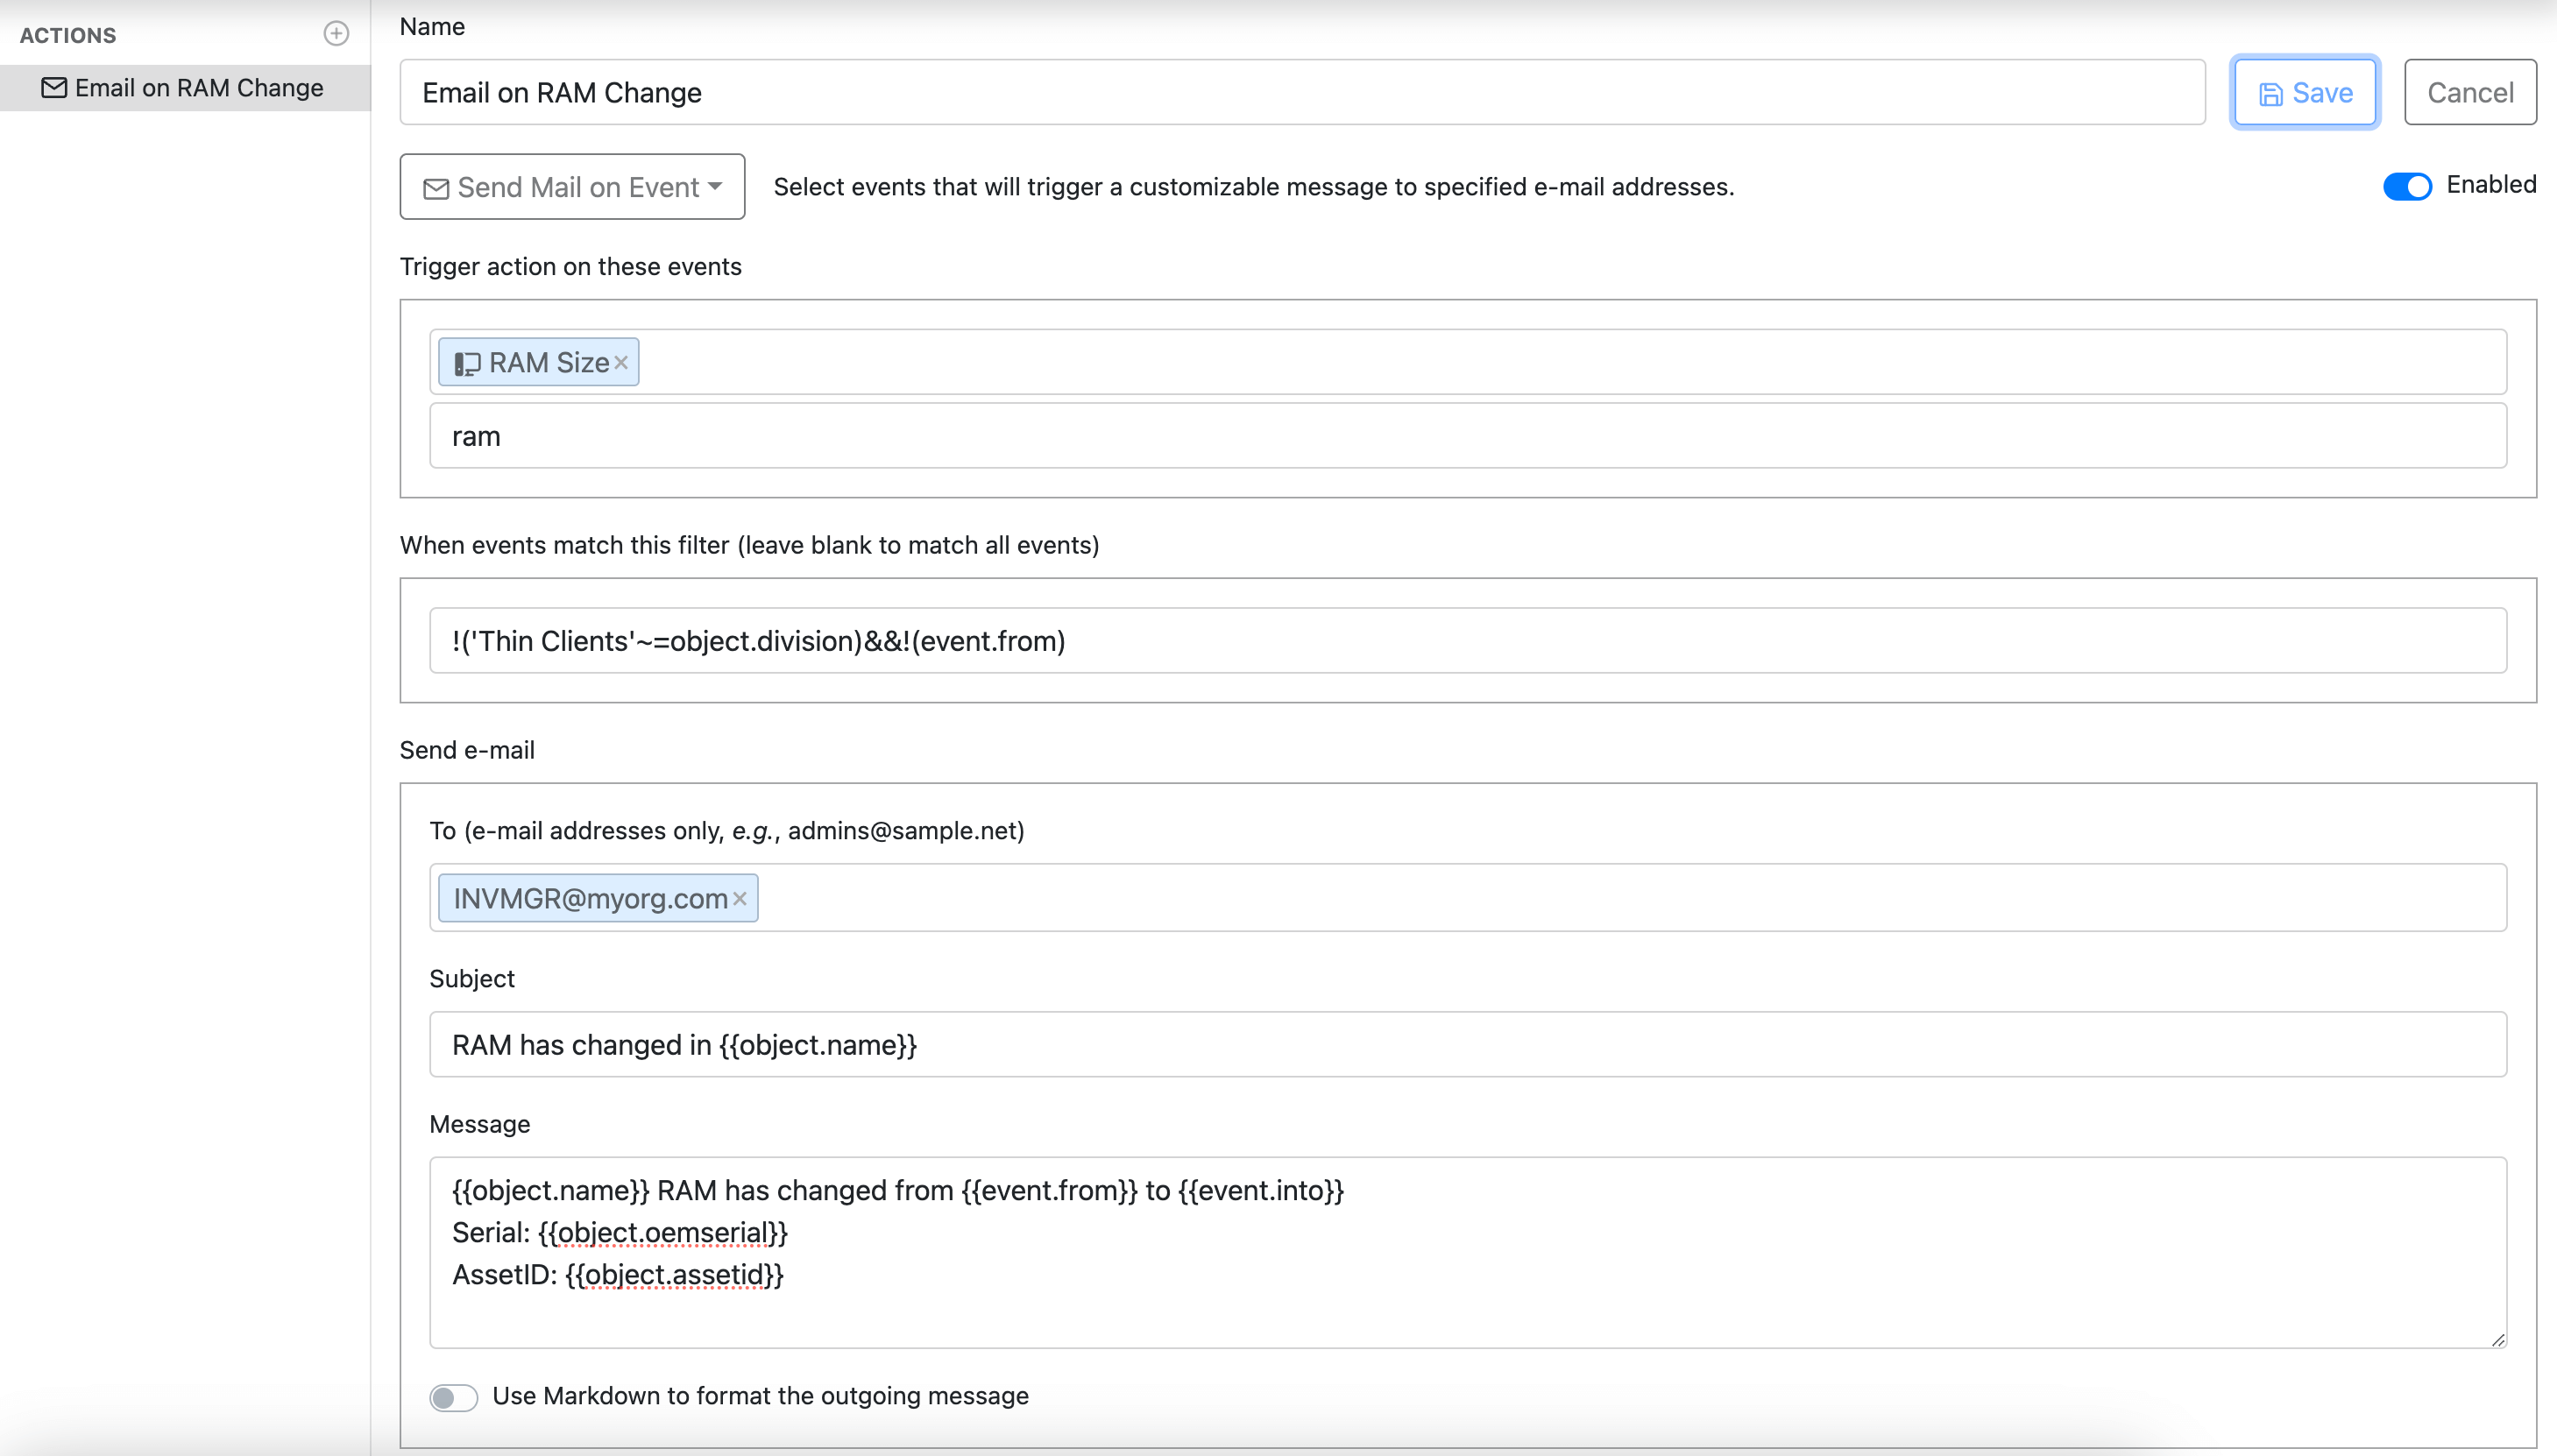Select Email on RAM Change in the Actions sidebar
2557x1456 pixels.
click(185, 88)
